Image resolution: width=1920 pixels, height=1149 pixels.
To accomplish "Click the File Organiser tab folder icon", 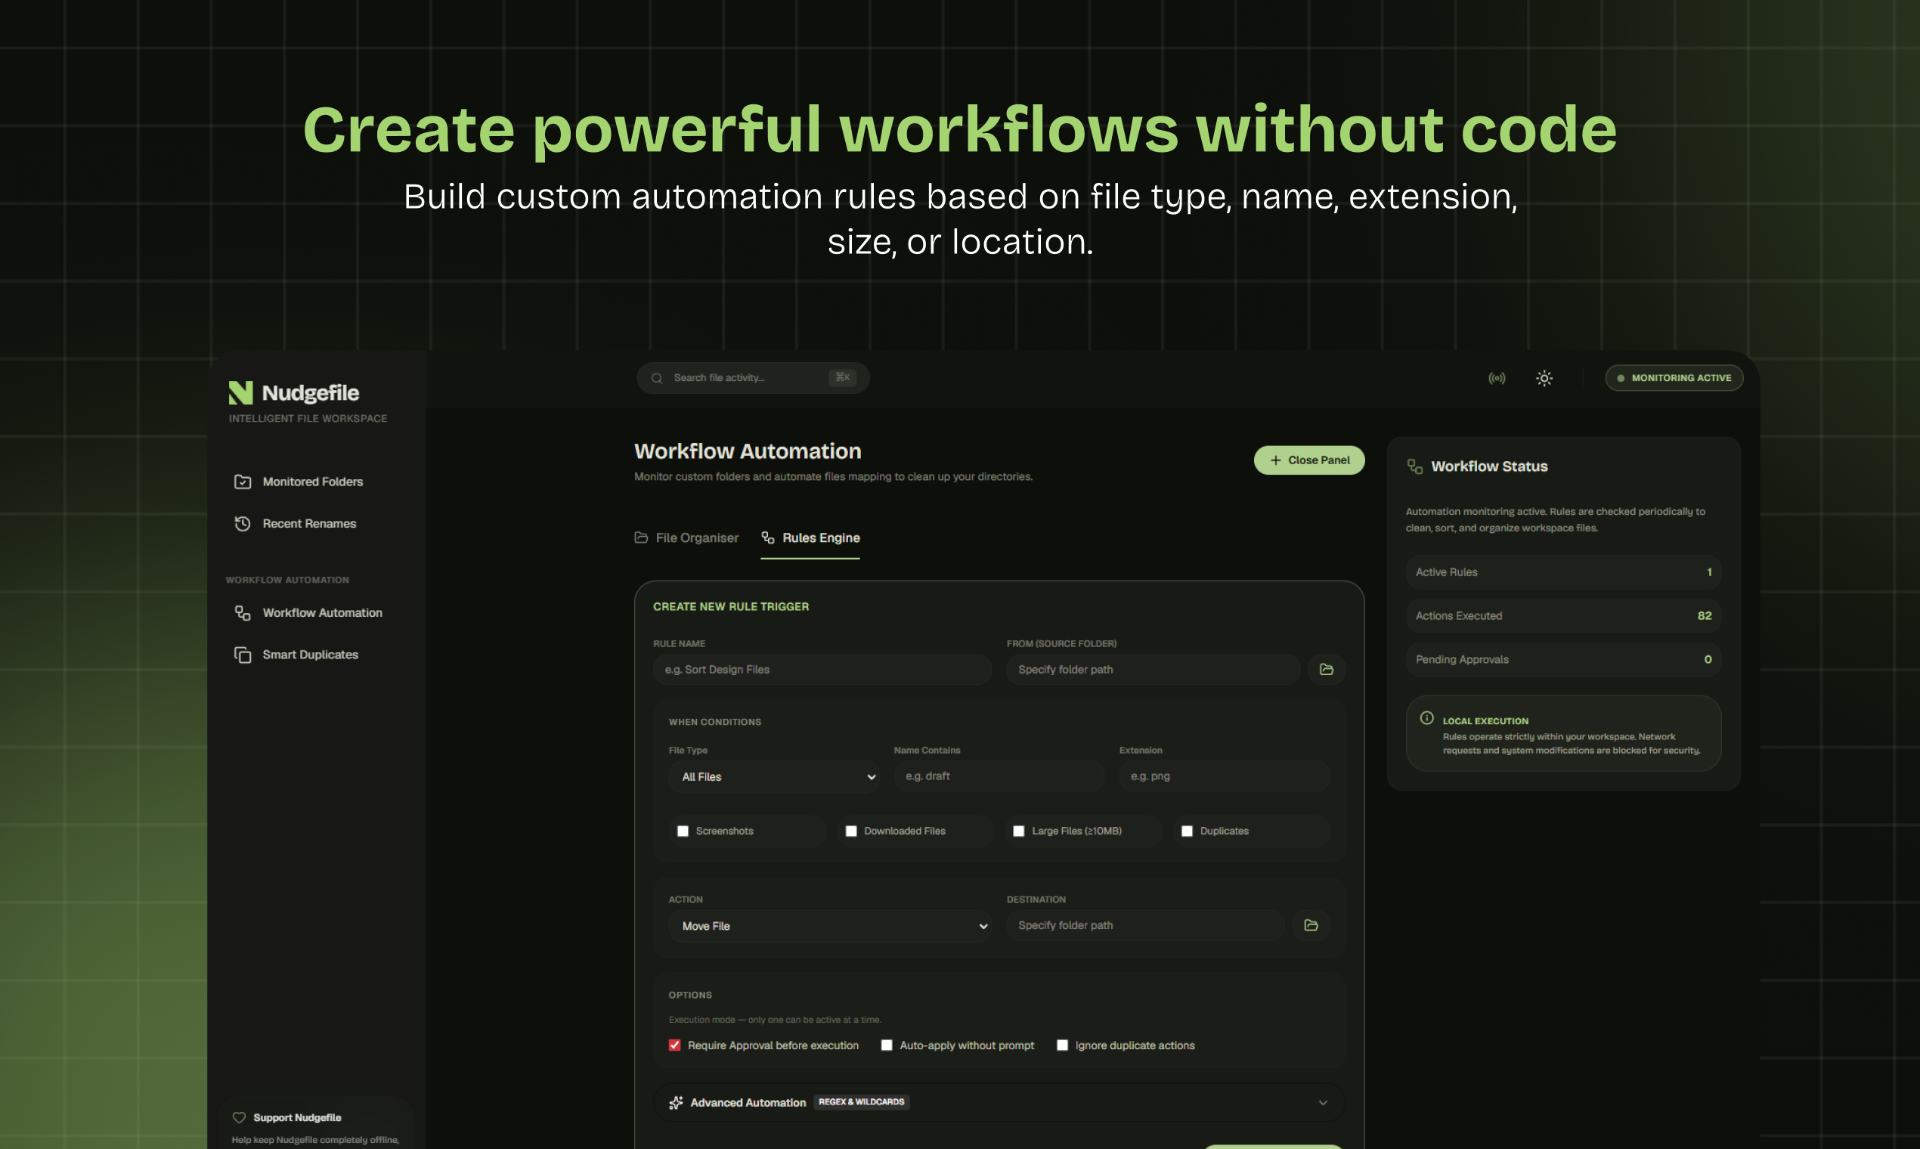I will coord(641,538).
